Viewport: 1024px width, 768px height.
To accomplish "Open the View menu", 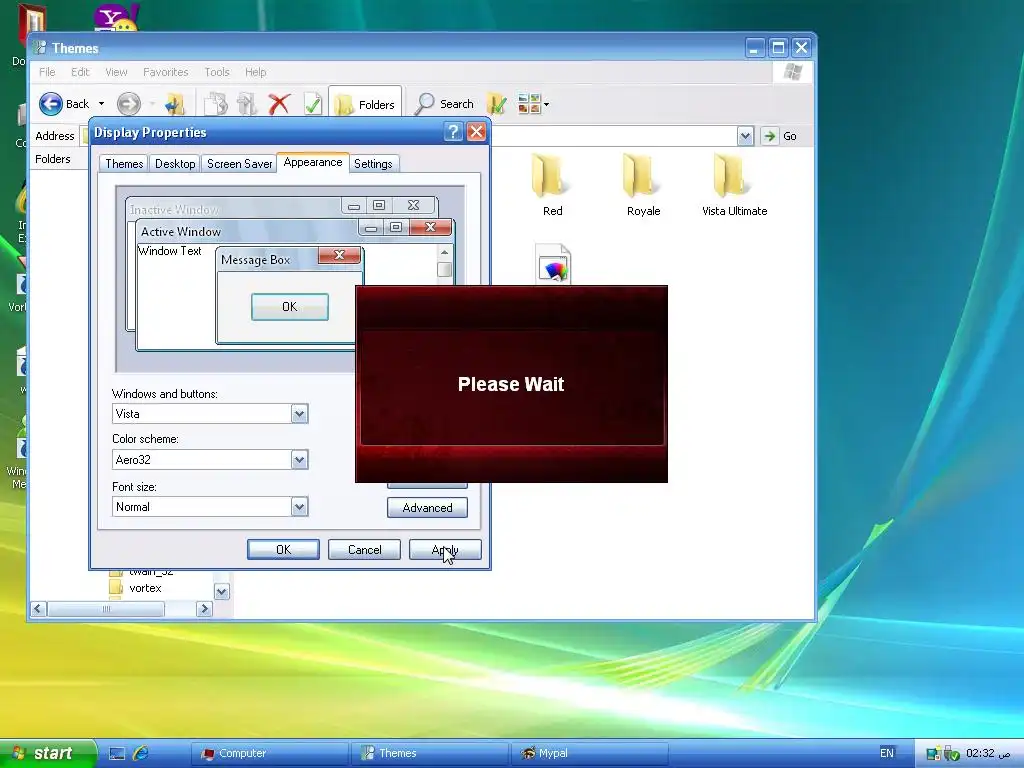I will [116, 72].
